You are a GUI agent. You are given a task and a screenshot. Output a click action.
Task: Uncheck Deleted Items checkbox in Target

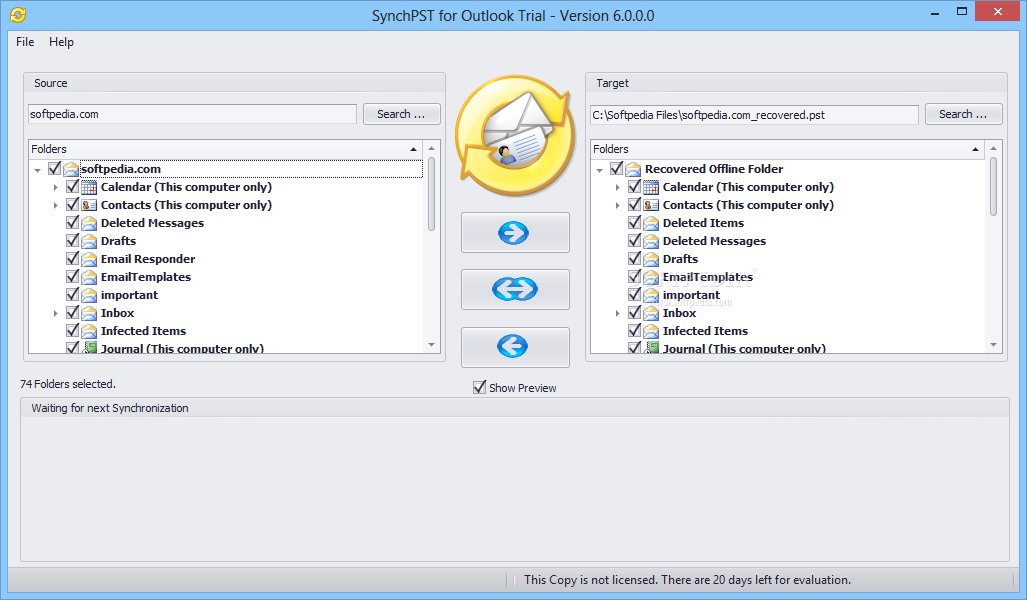(x=635, y=223)
